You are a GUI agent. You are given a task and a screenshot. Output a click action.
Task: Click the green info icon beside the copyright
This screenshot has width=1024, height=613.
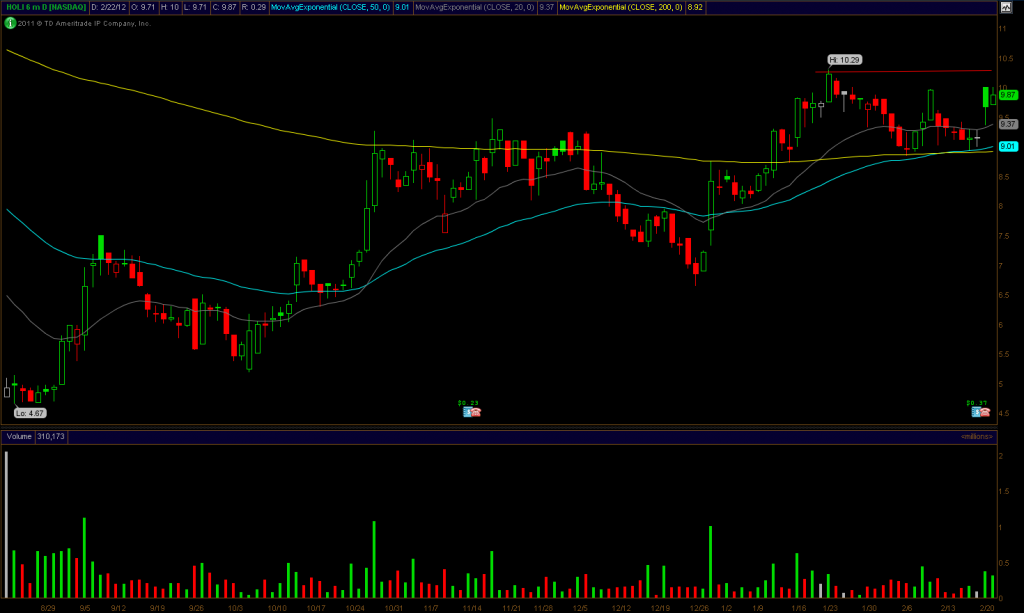[10, 23]
